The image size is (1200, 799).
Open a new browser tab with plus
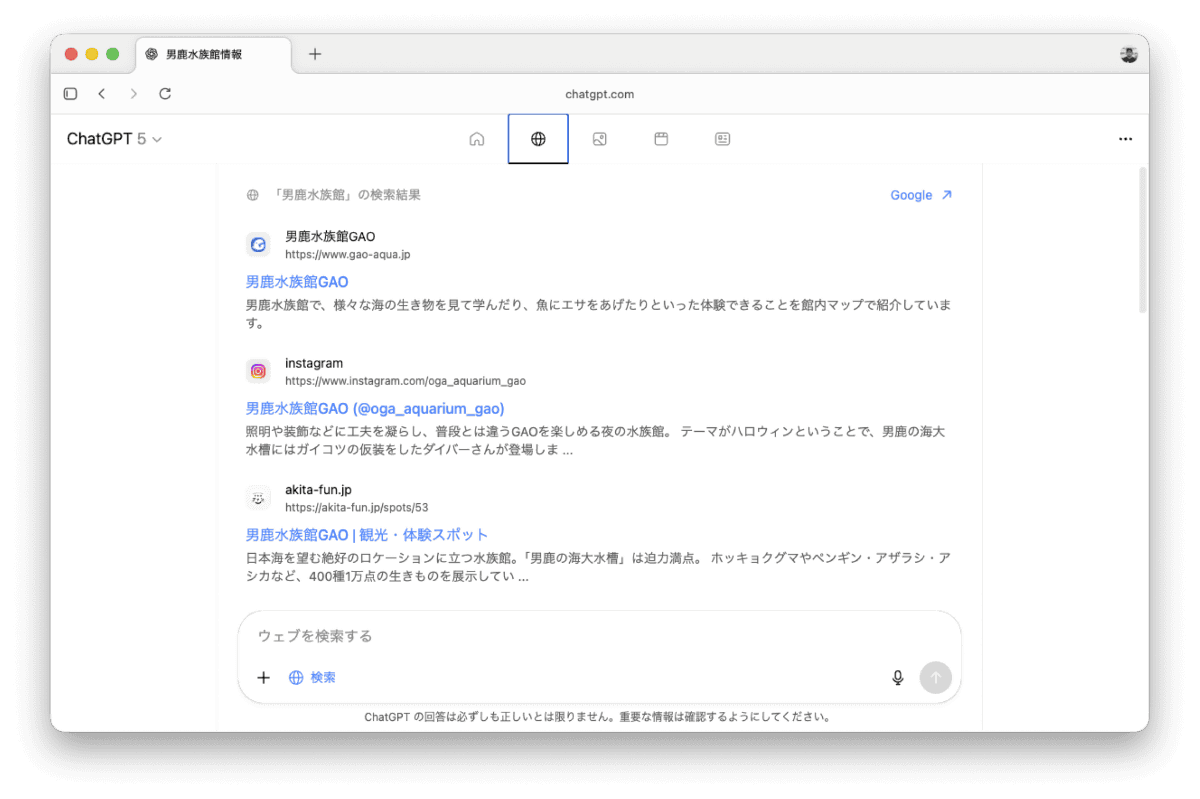click(x=315, y=54)
